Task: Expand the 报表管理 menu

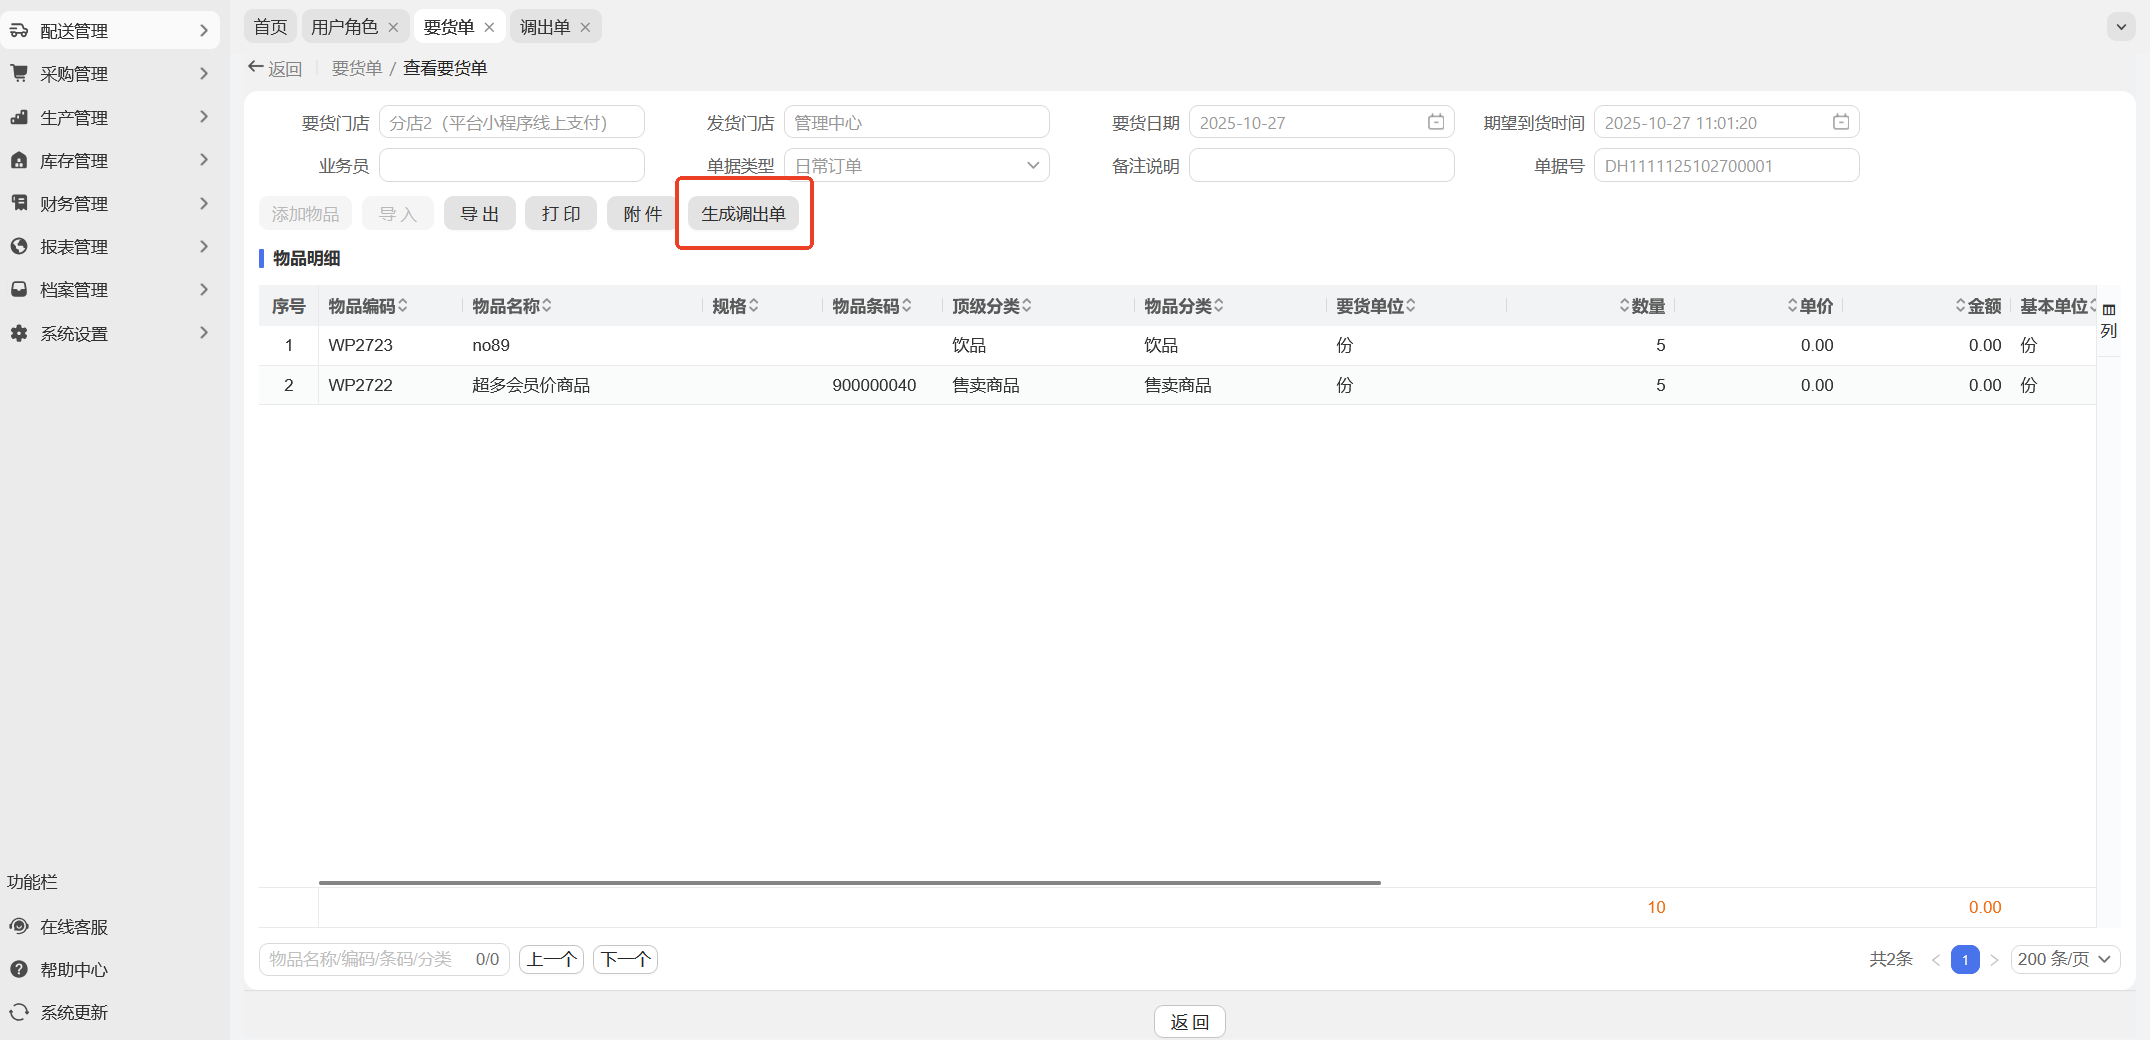Action: (x=204, y=246)
